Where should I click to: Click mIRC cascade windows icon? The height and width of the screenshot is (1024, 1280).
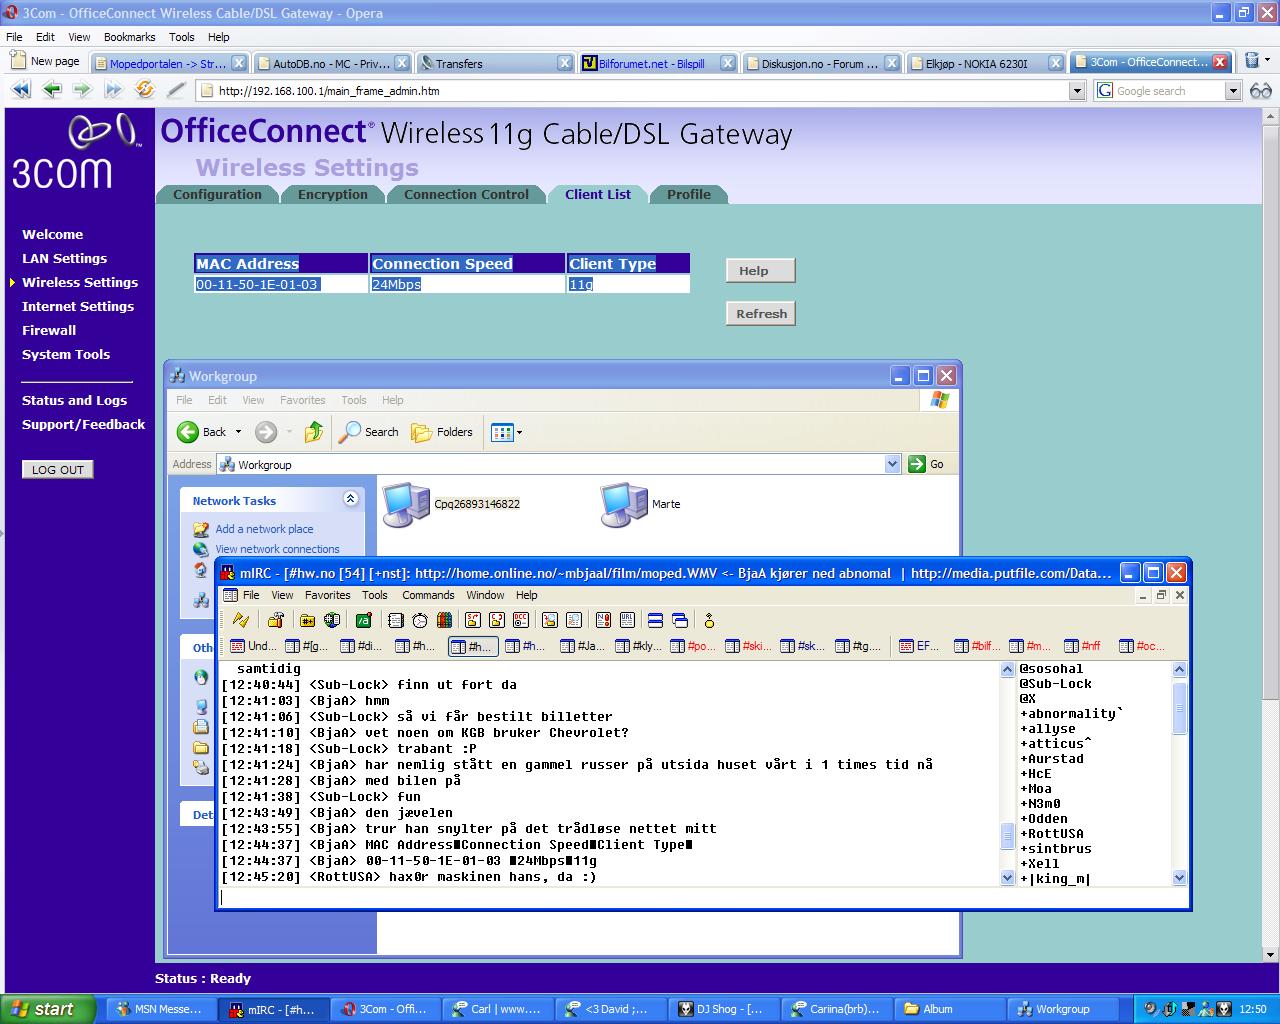pyautogui.click(x=680, y=621)
